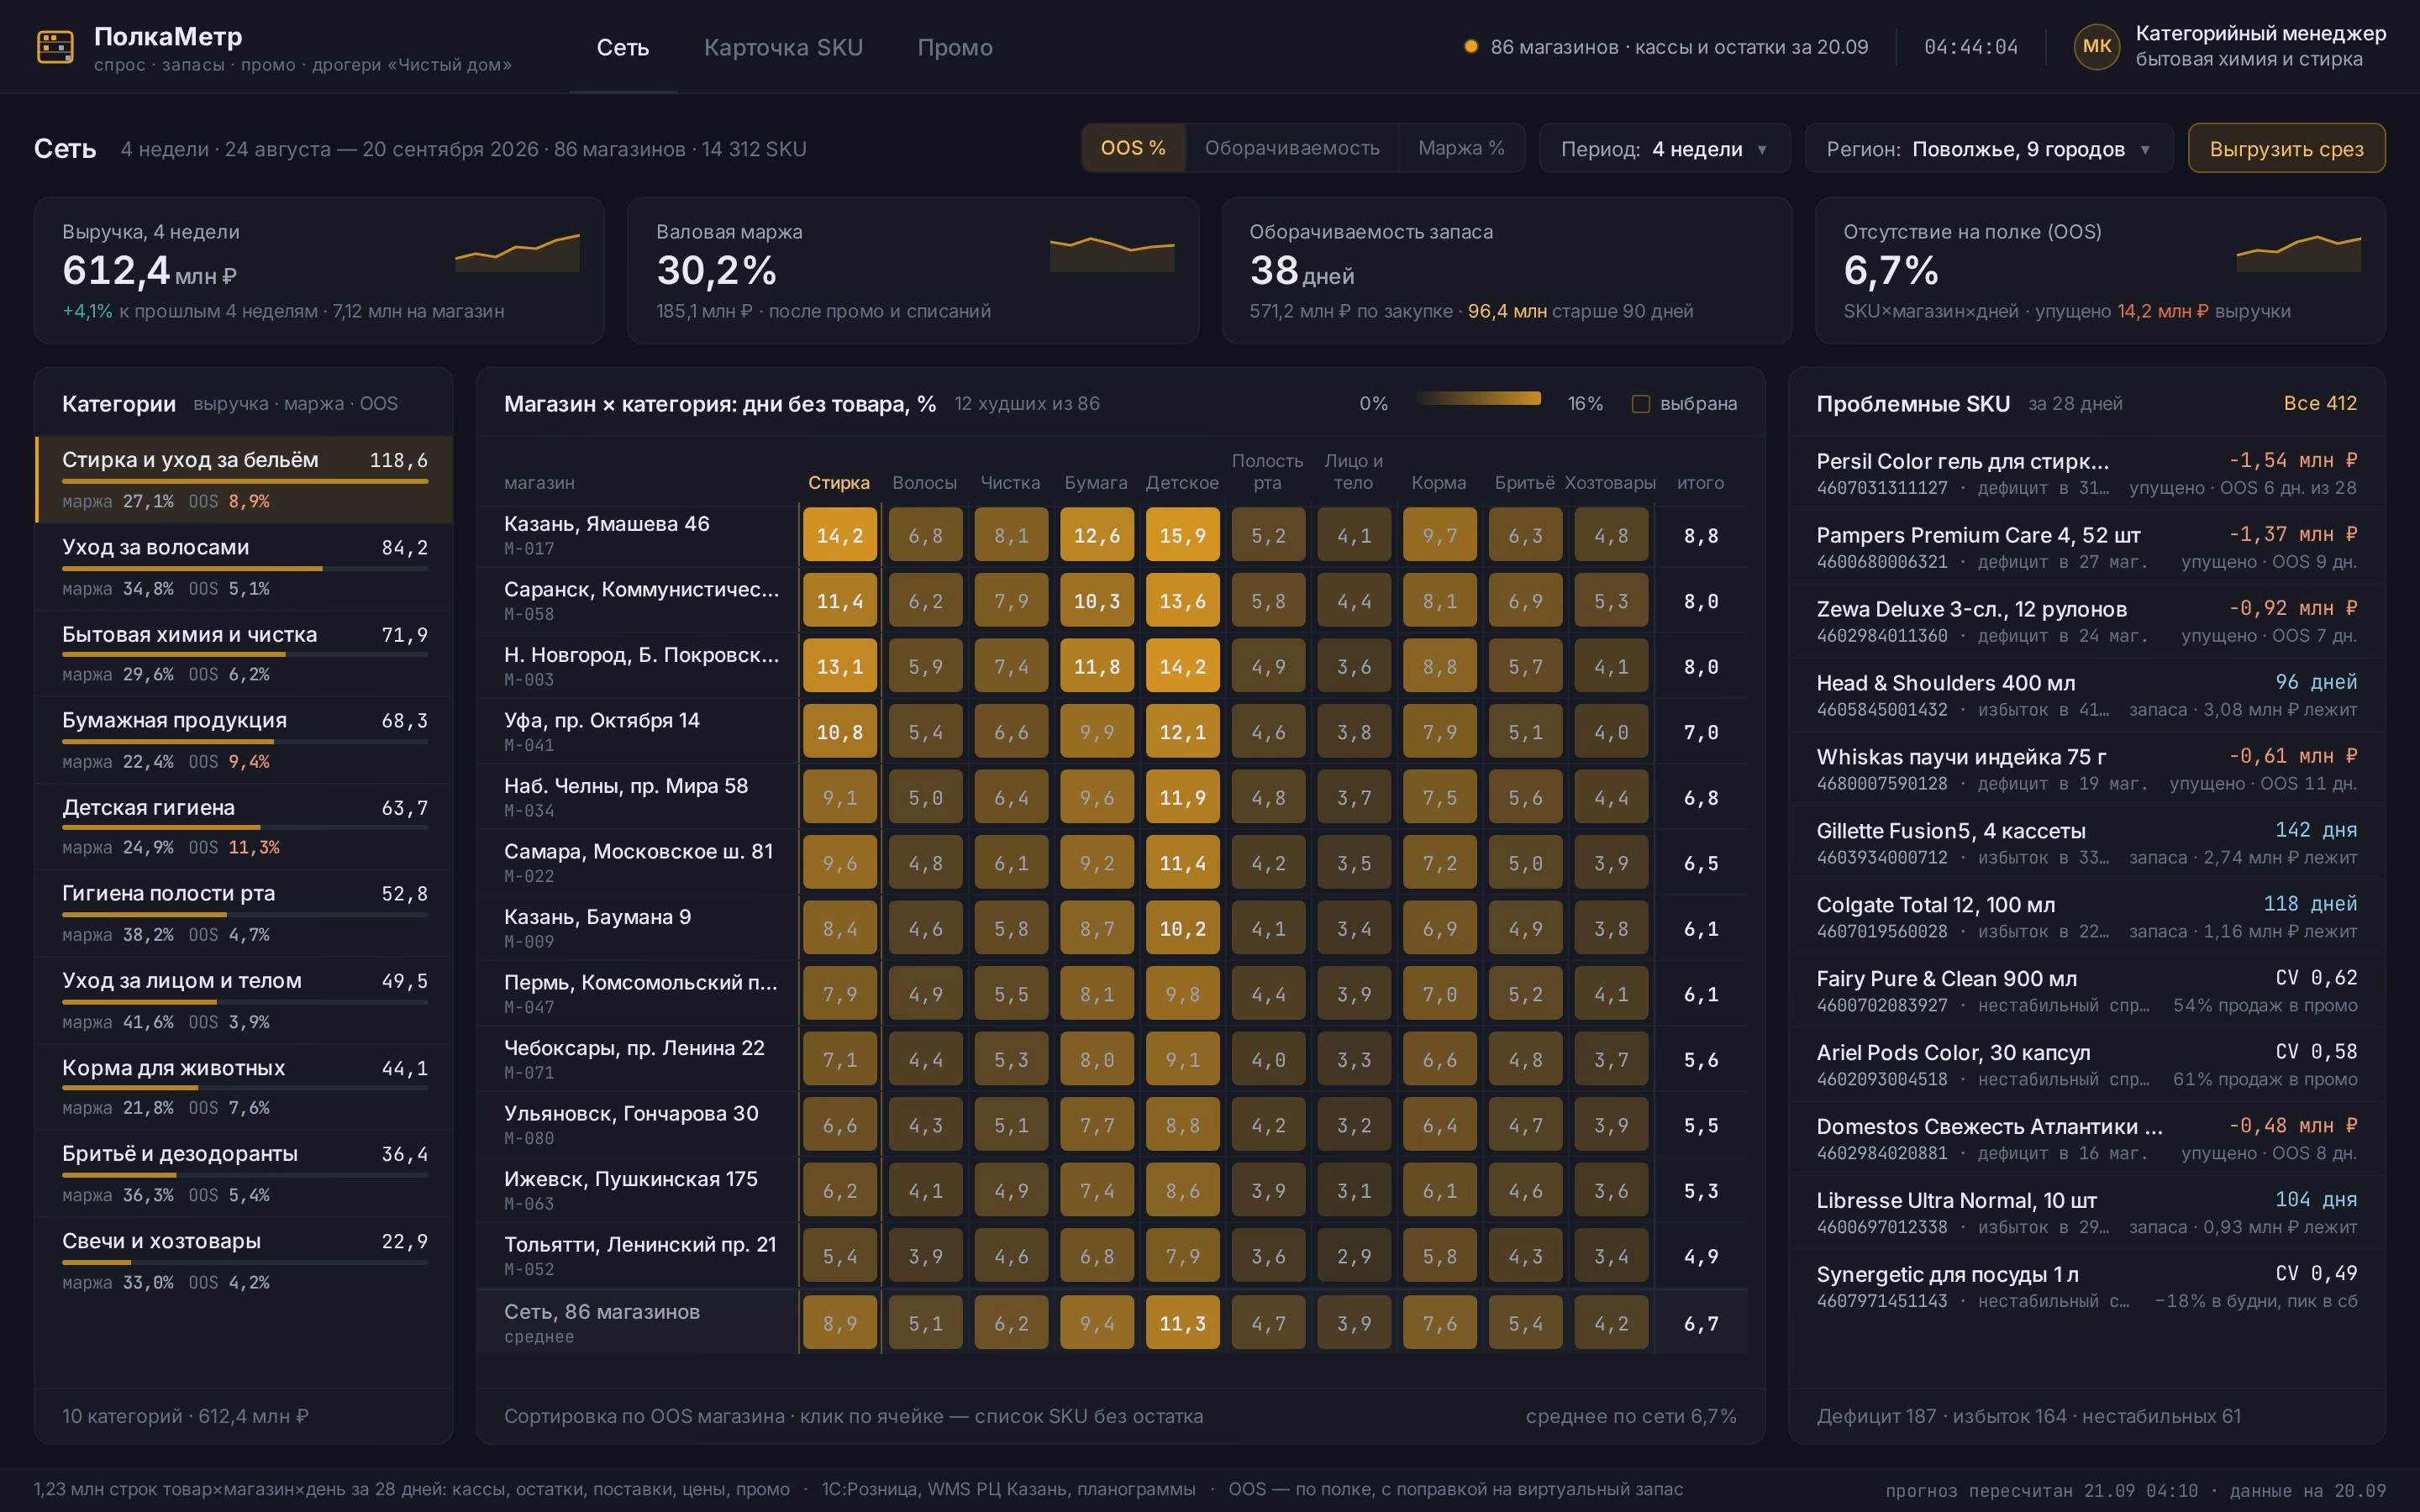This screenshot has width=2420, height=1512.
Task: Open the OOS sparkline chart
Action: 2298,253
